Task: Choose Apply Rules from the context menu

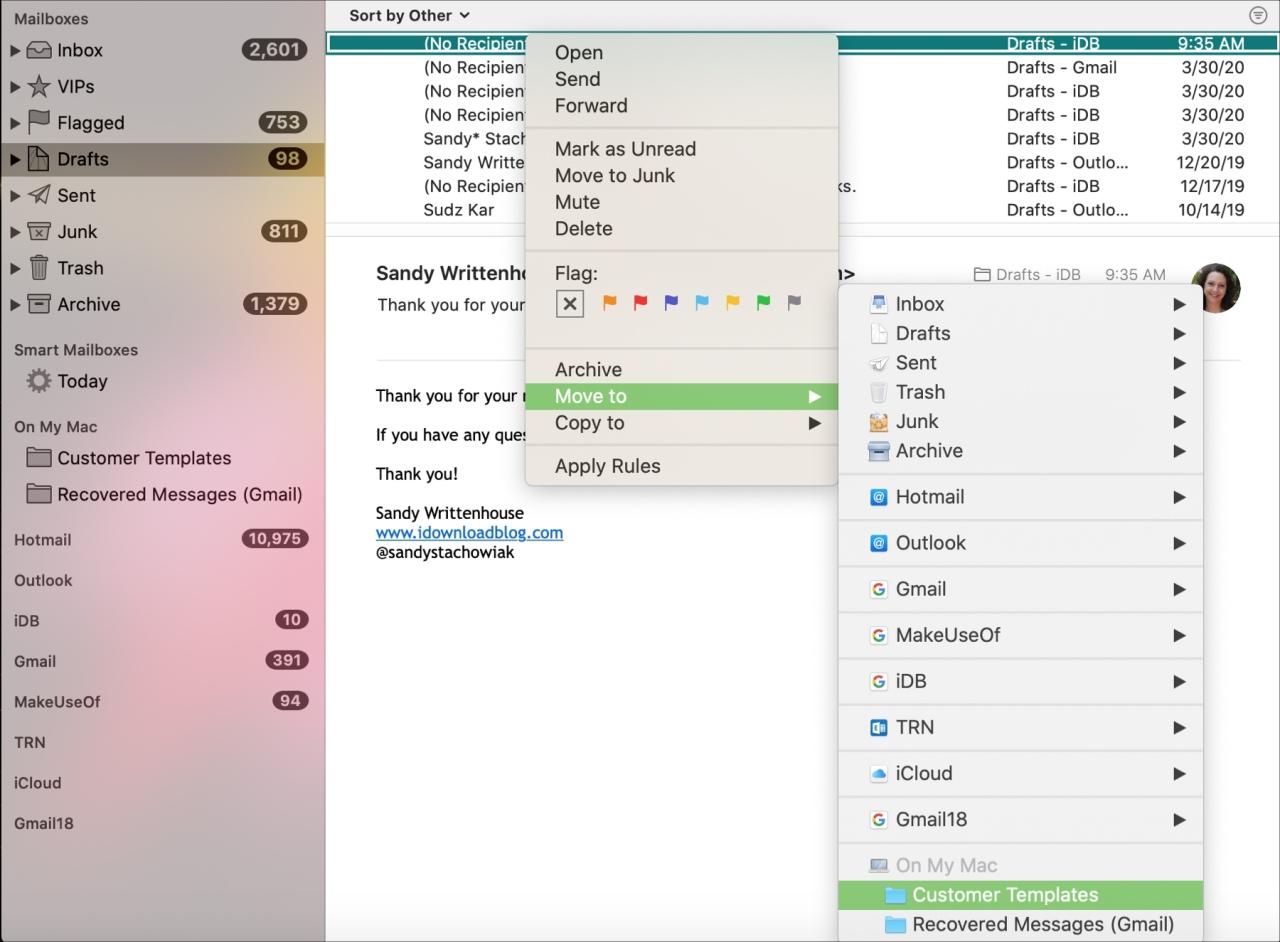Action: 607,465
